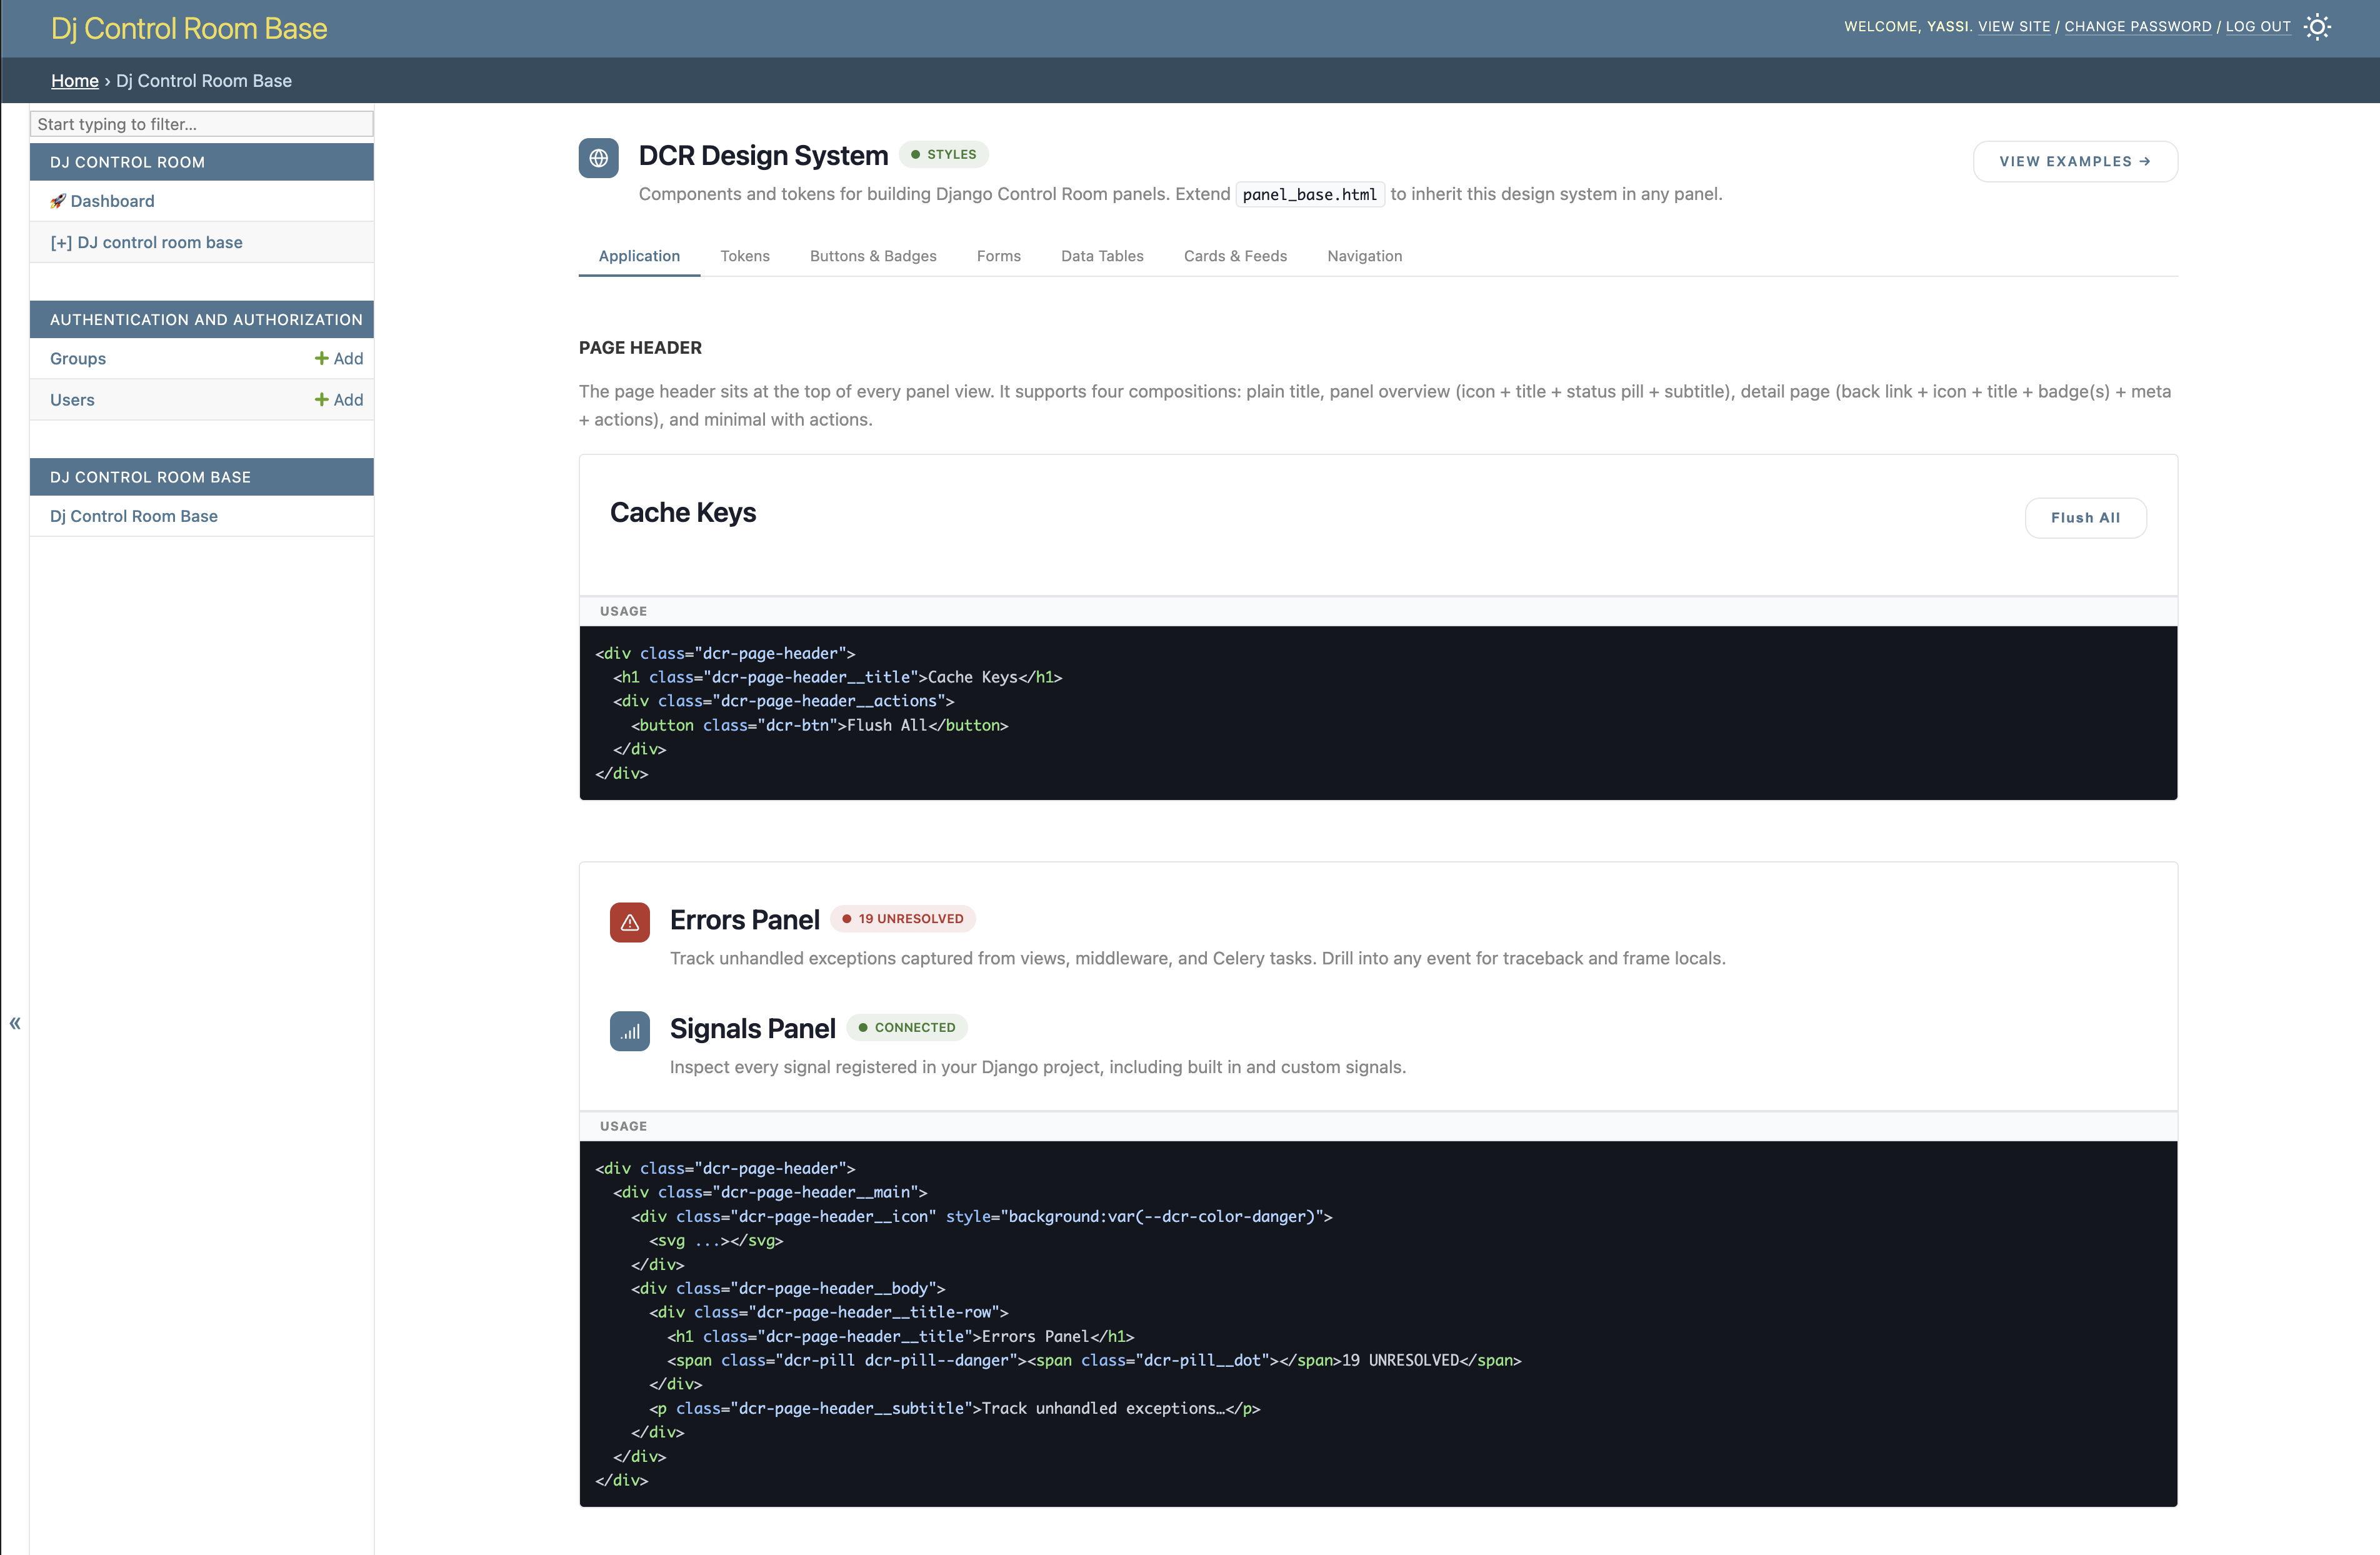The image size is (2380, 1555).
Task: Click the View Examples button
Action: click(x=2074, y=161)
